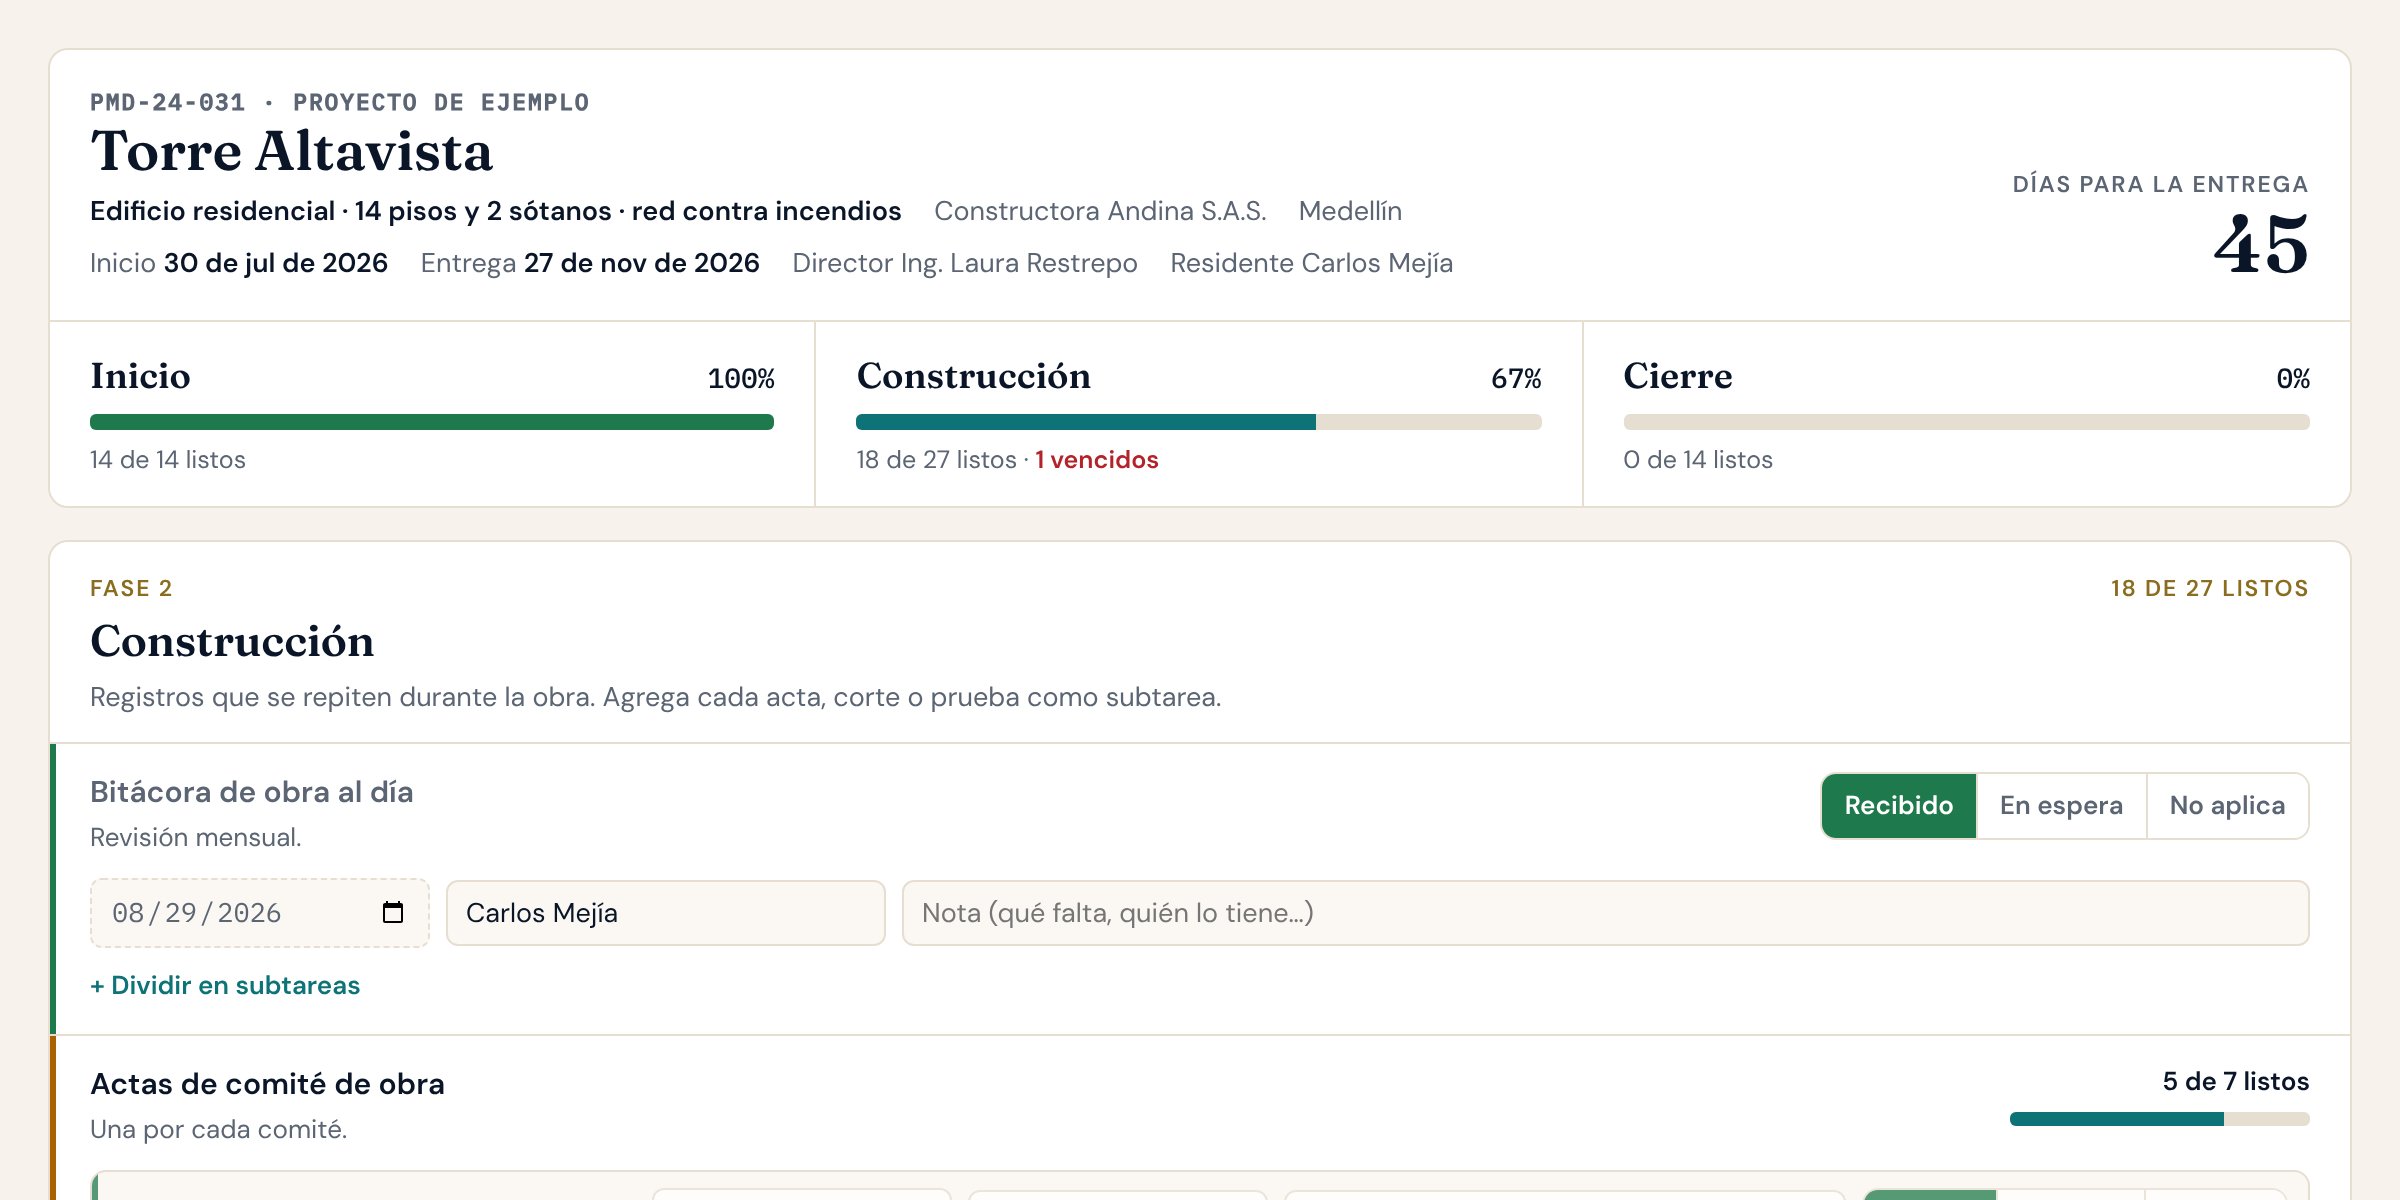Click the Torre Altavista project title
This screenshot has width=2400, height=1200.
pos(292,152)
